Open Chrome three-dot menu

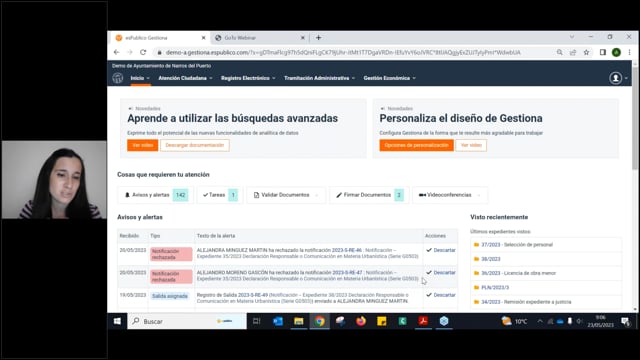tap(629, 52)
